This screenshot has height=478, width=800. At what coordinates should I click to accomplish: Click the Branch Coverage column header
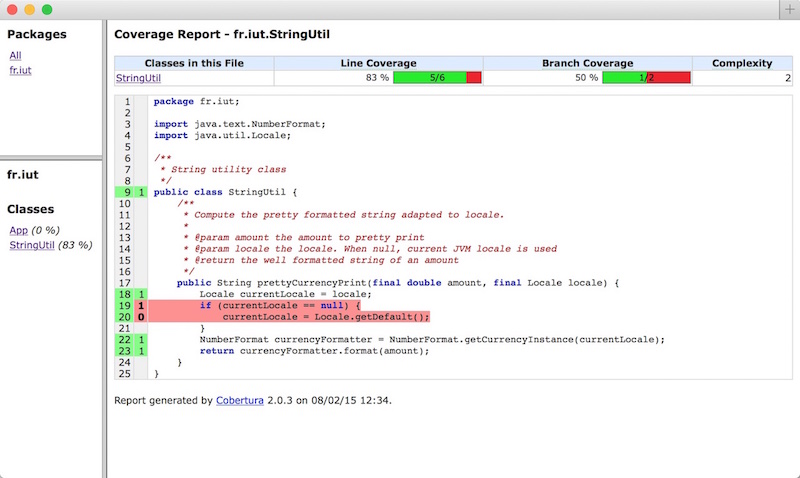click(x=588, y=63)
